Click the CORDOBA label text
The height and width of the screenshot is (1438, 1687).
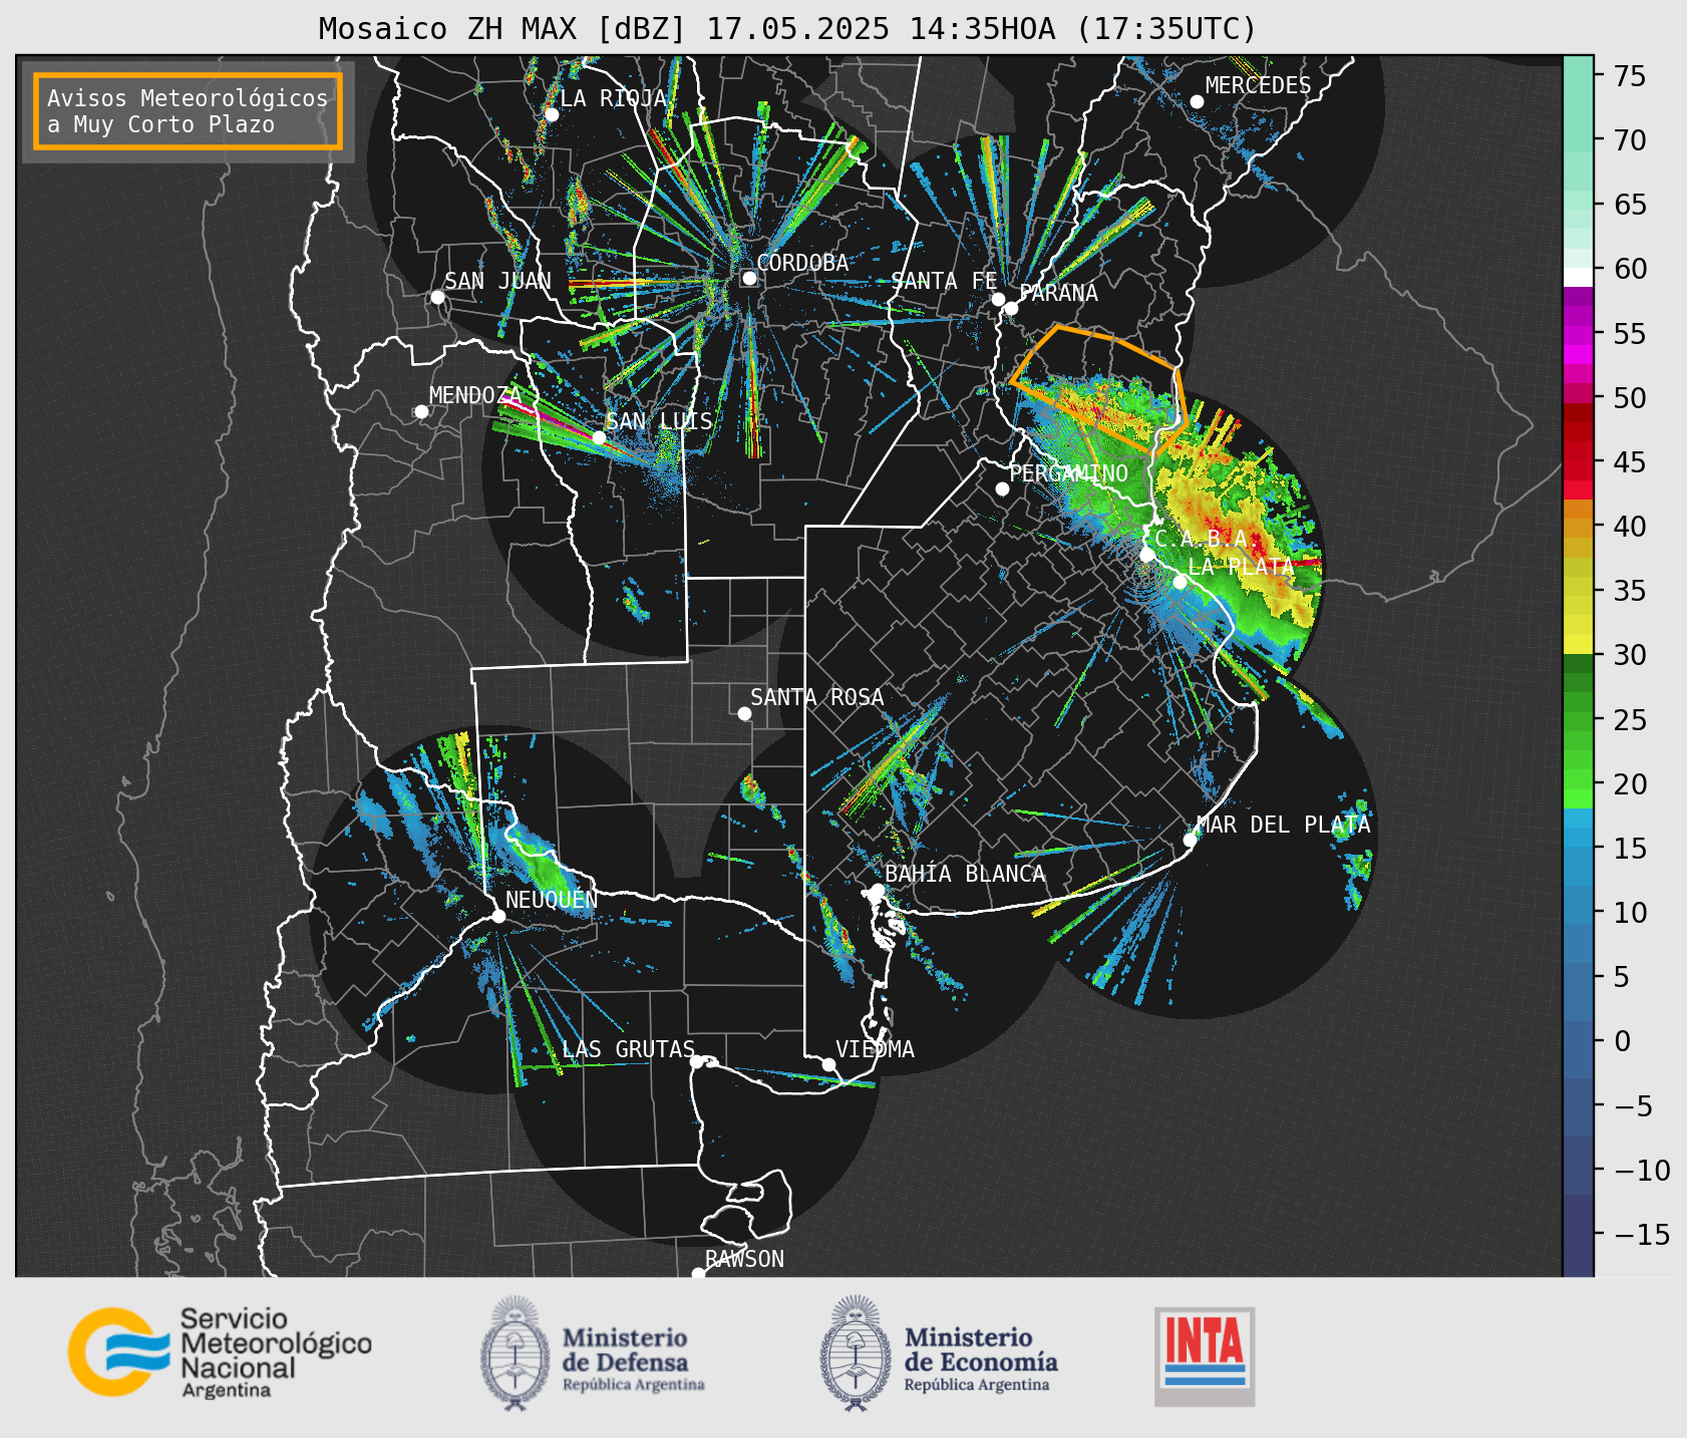point(803,263)
